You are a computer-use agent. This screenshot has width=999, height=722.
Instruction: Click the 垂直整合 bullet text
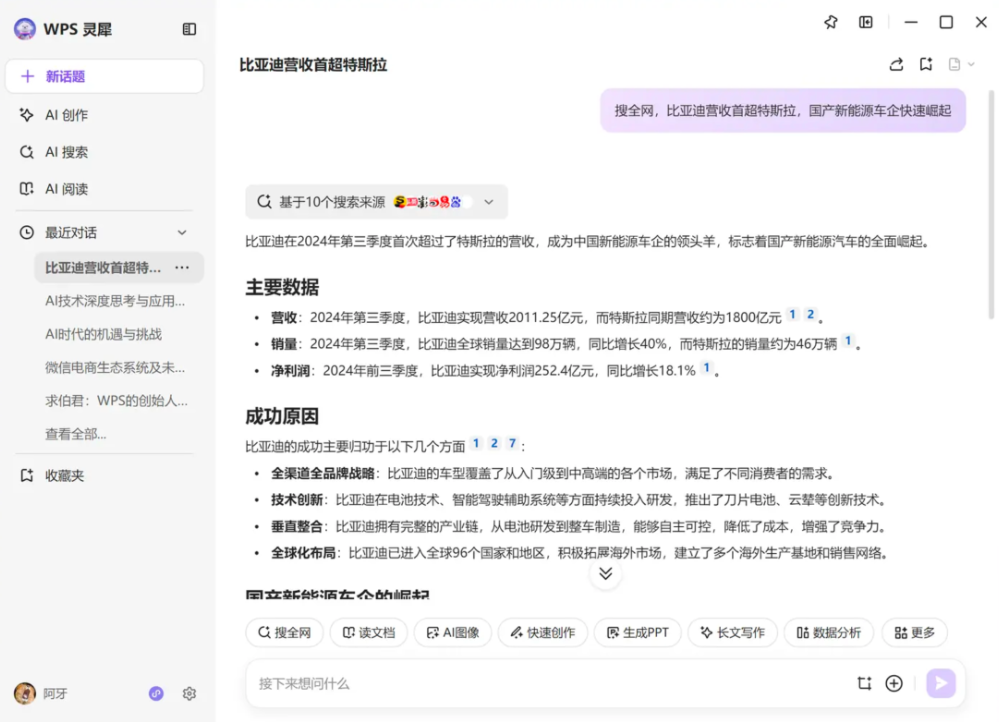579,526
